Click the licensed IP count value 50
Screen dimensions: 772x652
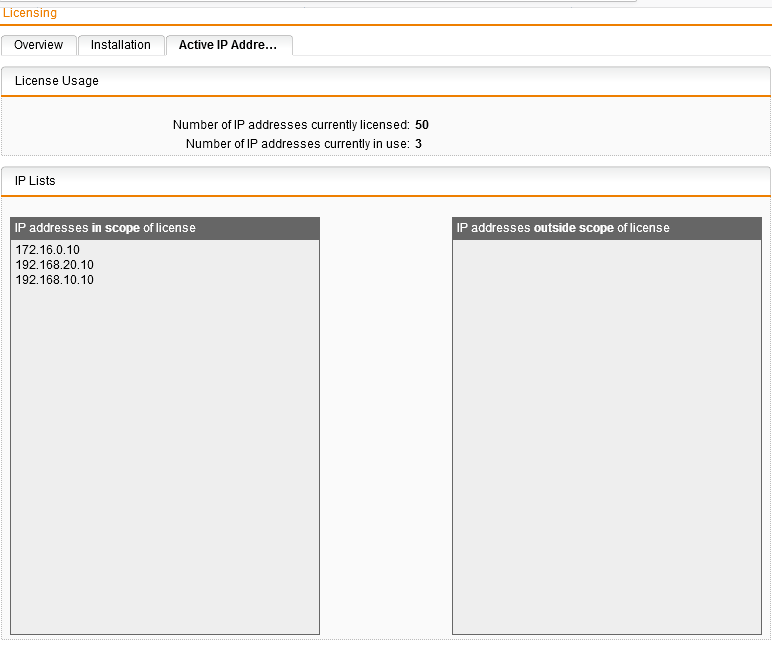tap(422, 125)
